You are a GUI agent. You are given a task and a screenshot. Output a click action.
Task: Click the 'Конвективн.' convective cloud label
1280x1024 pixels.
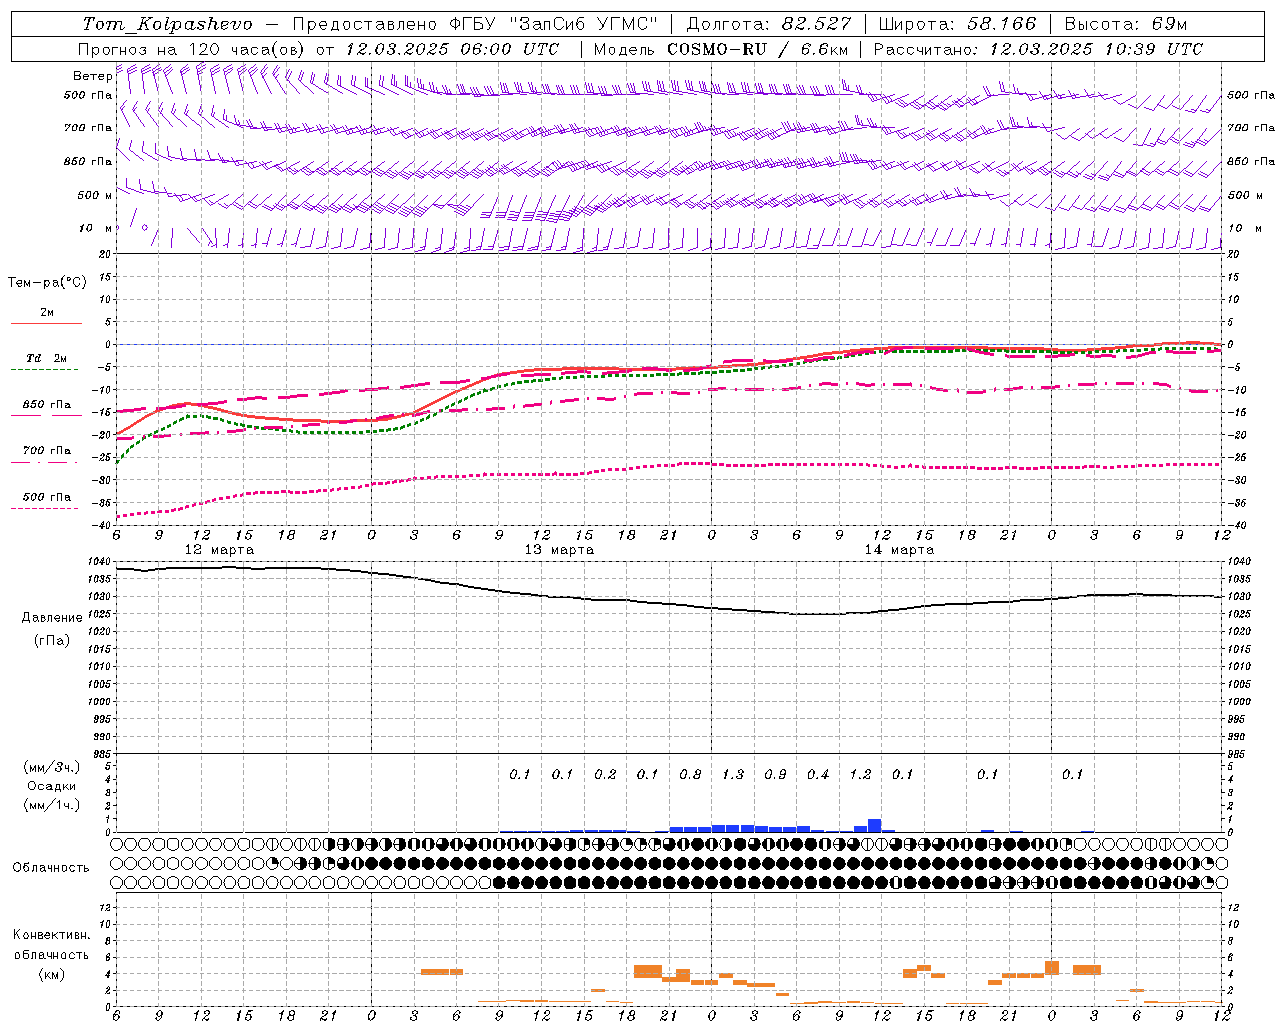[x=52, y=935]
